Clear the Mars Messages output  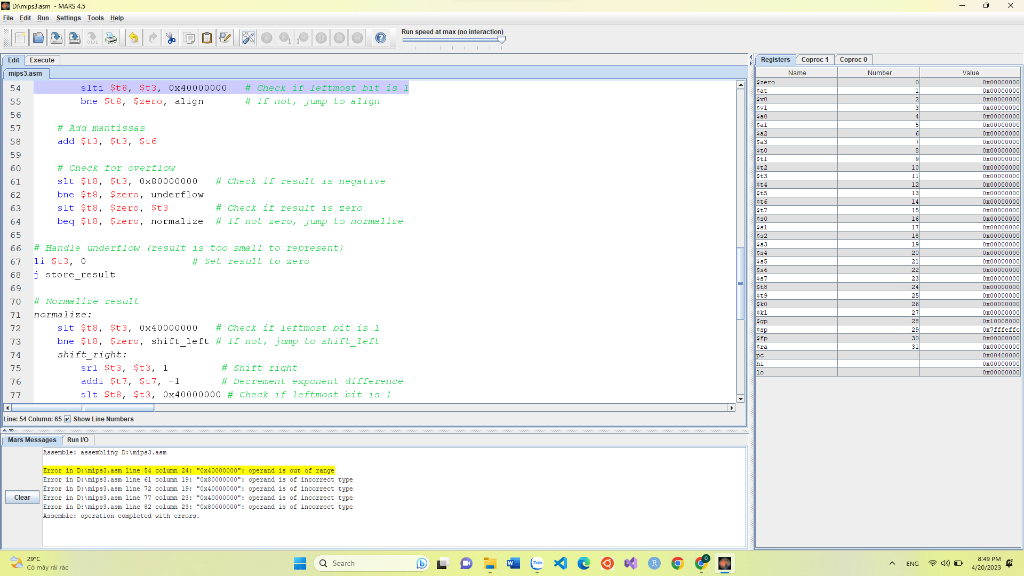click(22, 498)
